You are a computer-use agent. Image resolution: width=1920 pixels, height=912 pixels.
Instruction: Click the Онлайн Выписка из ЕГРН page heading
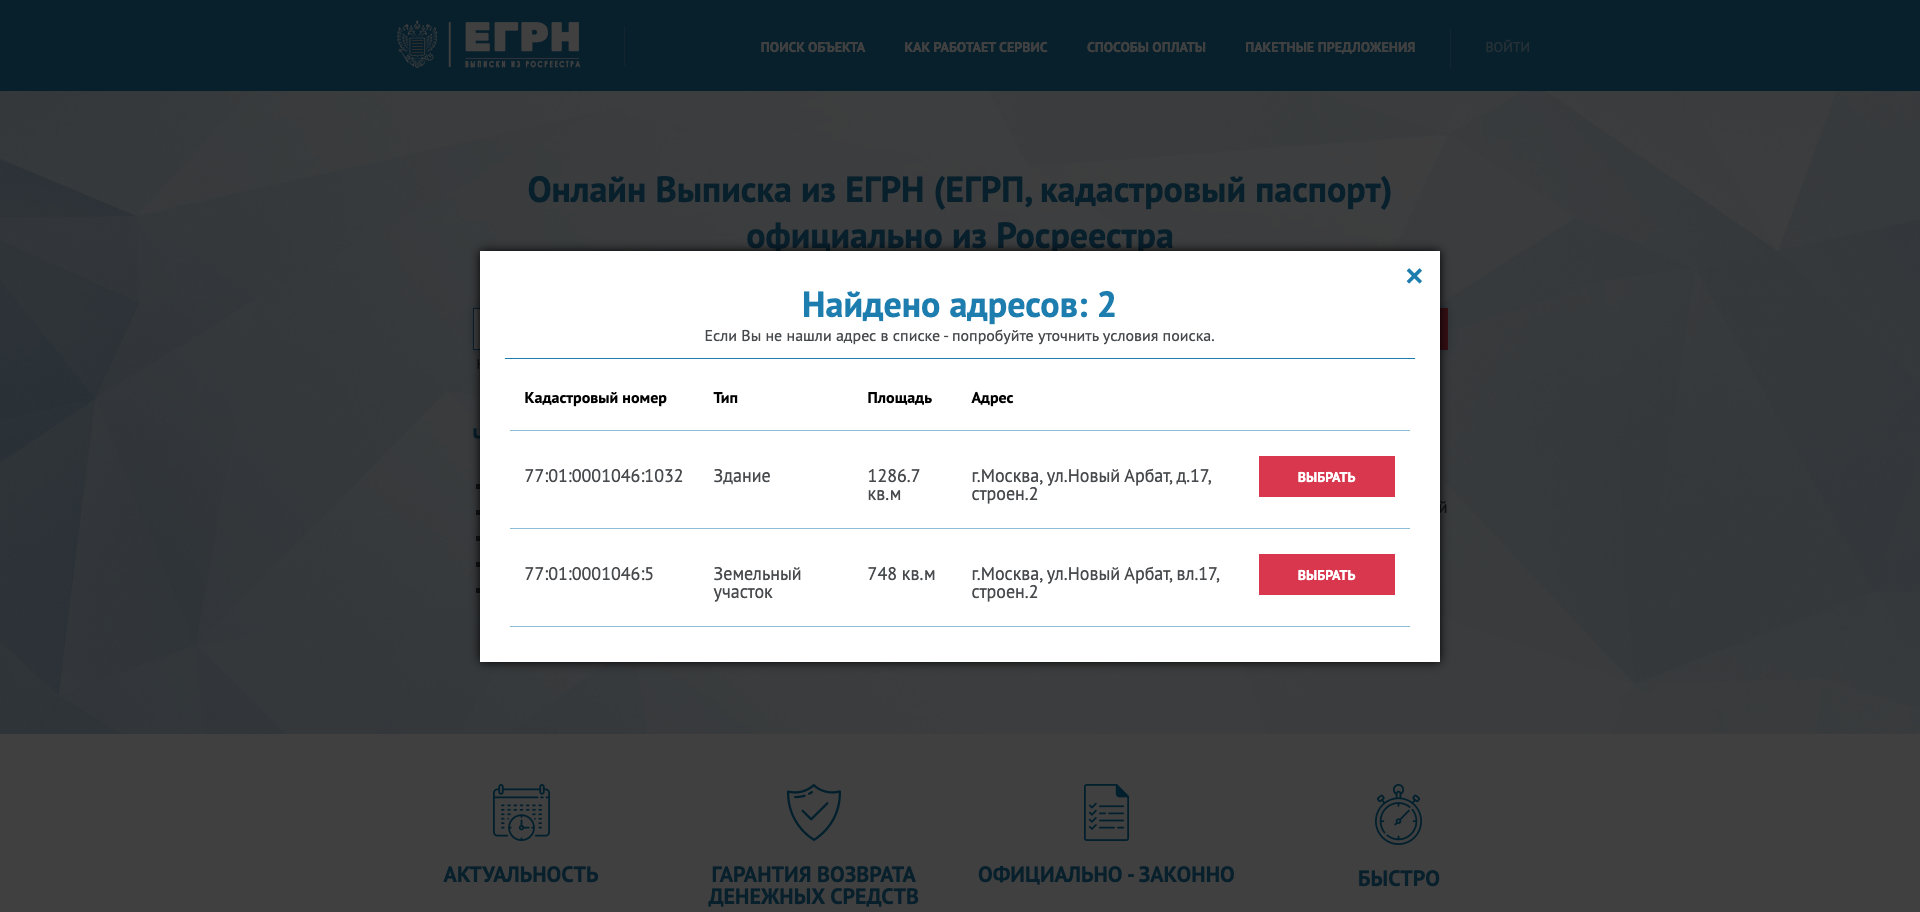pos(959,212)
